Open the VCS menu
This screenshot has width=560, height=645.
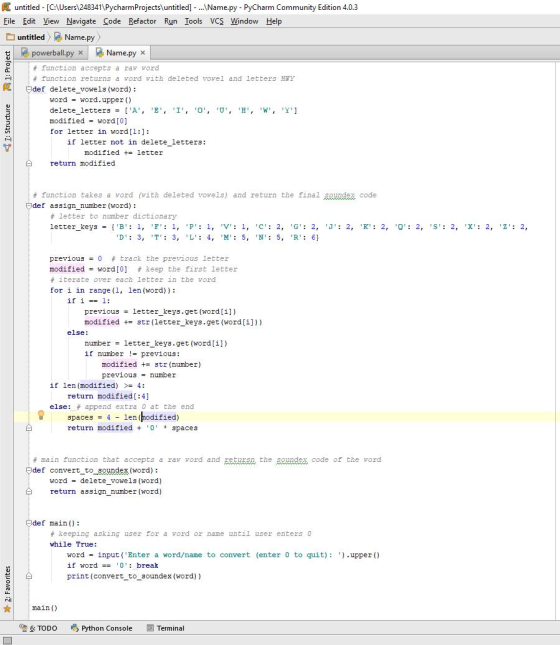[x=216, y=21]
